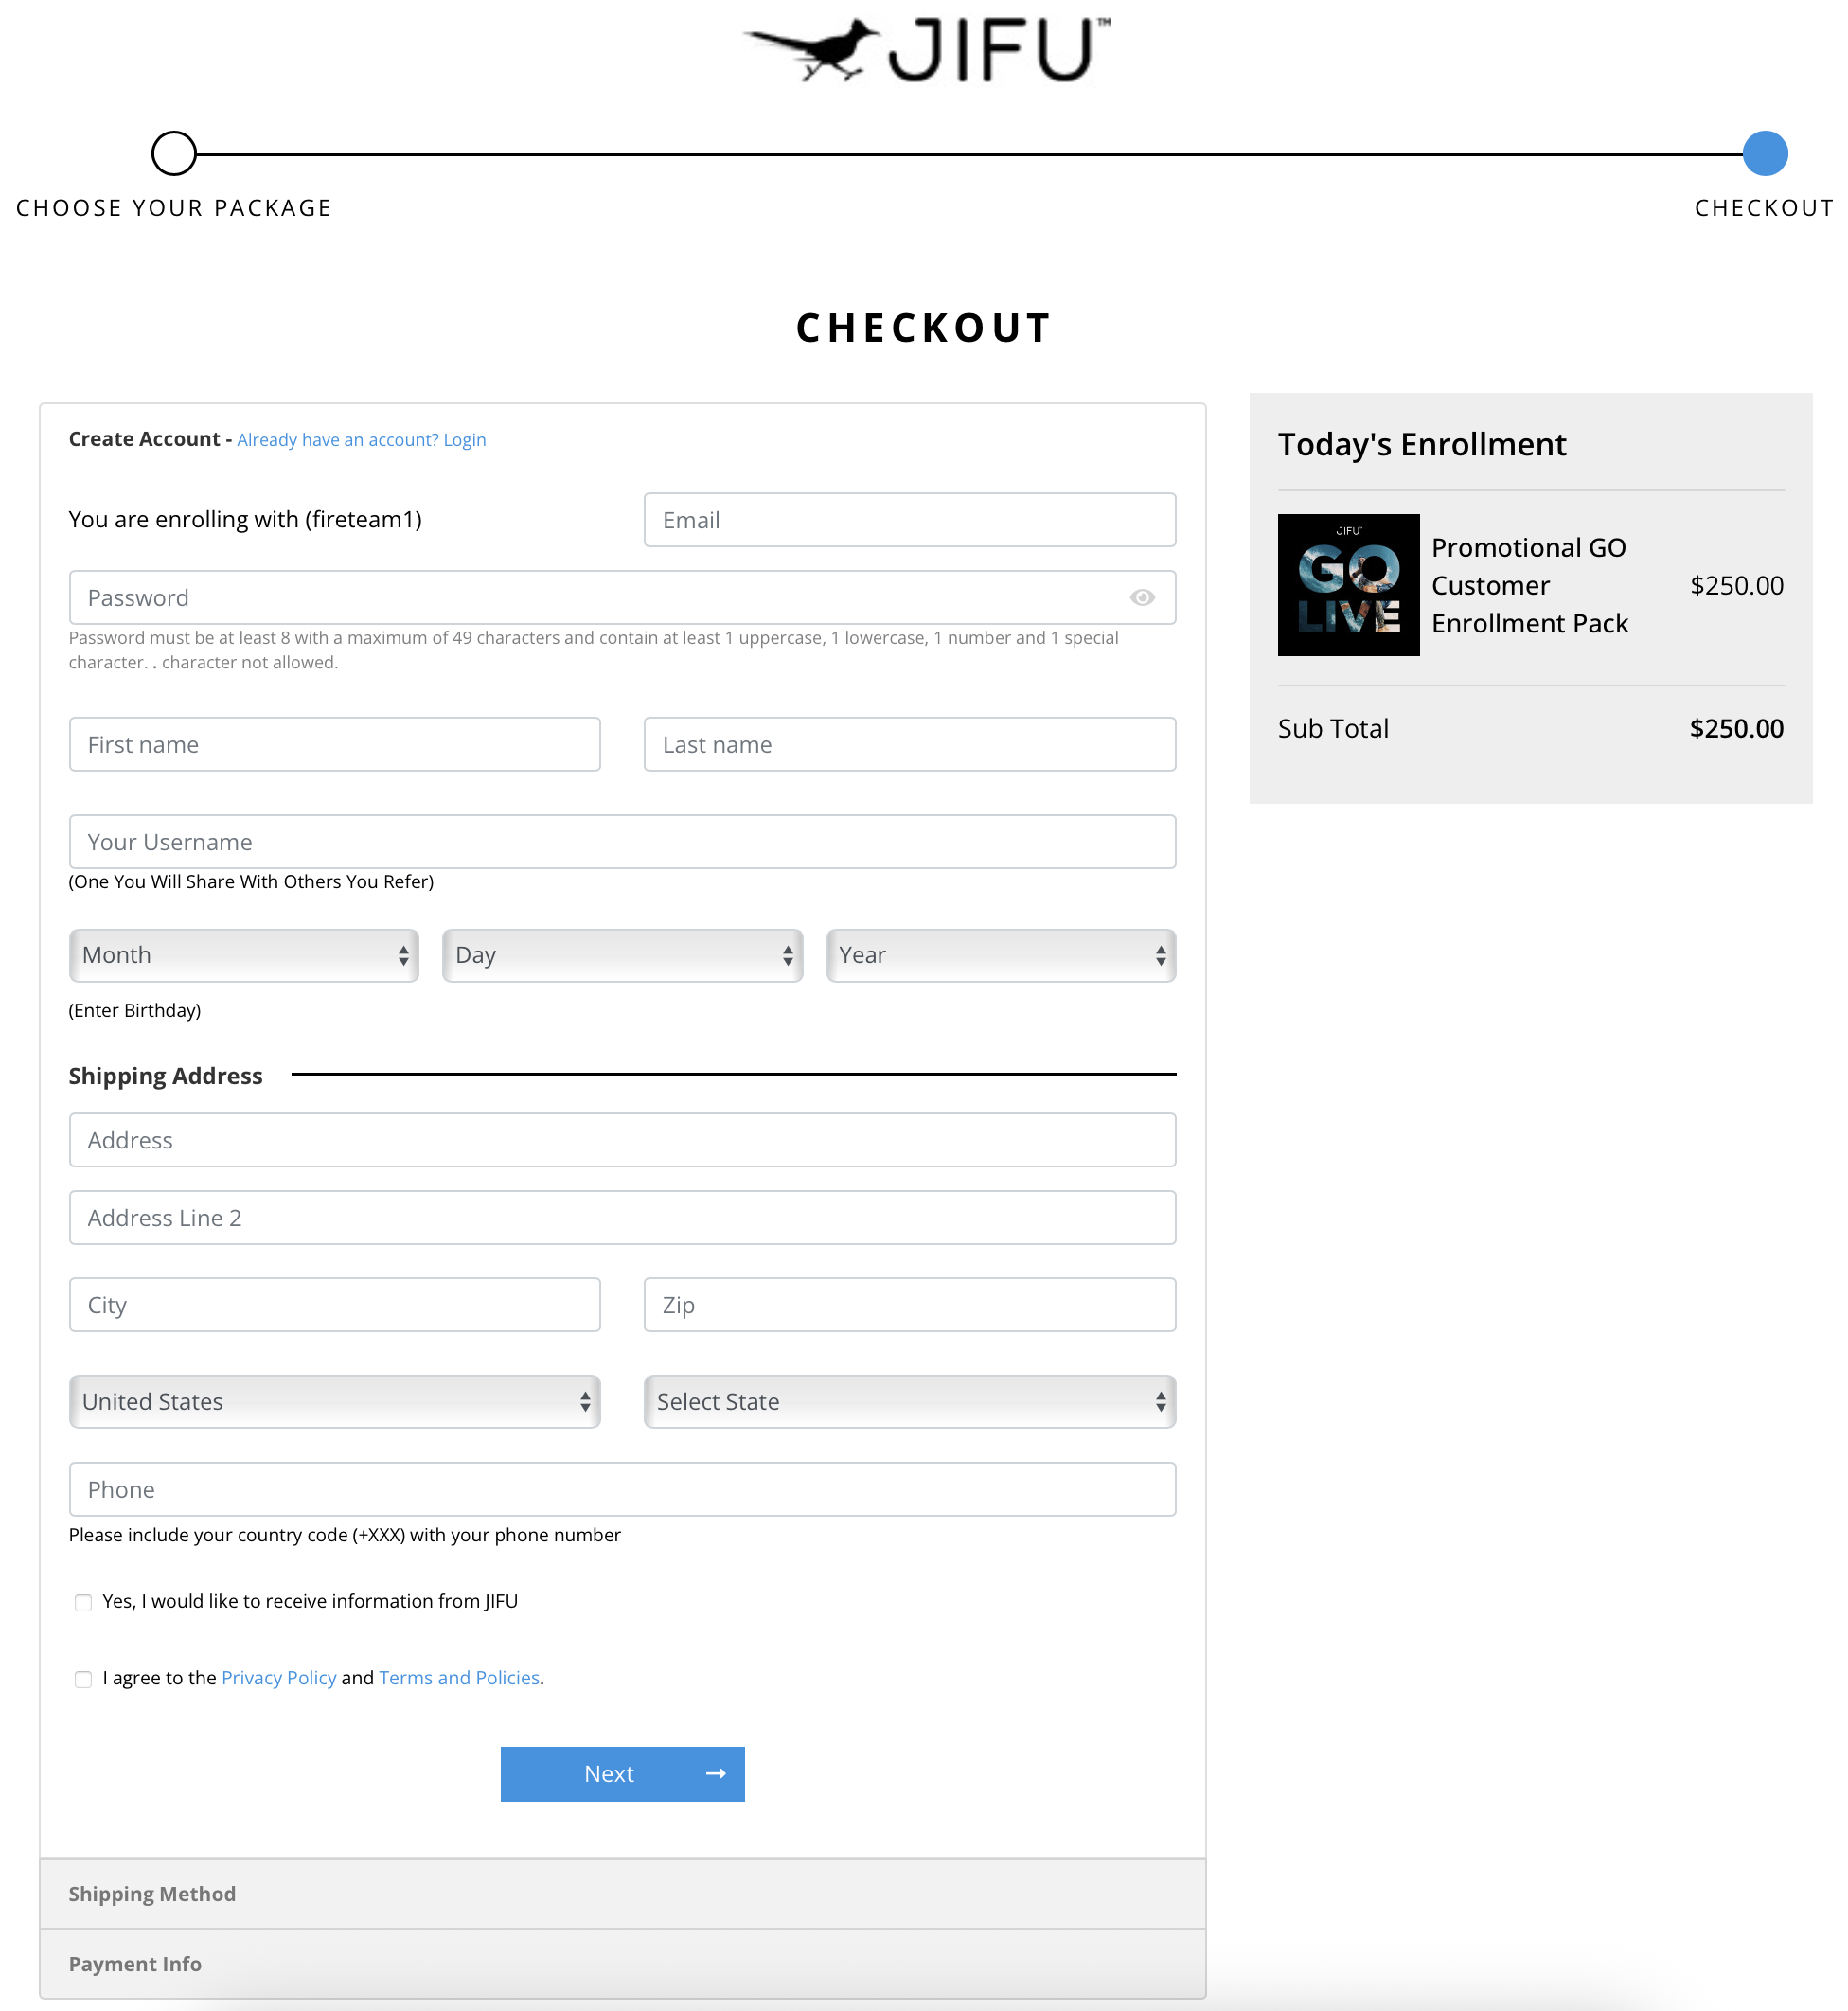The height and width of the screenshot is (2011, 1848).
Task: Focus the Password input field
Action: (622, 598)
